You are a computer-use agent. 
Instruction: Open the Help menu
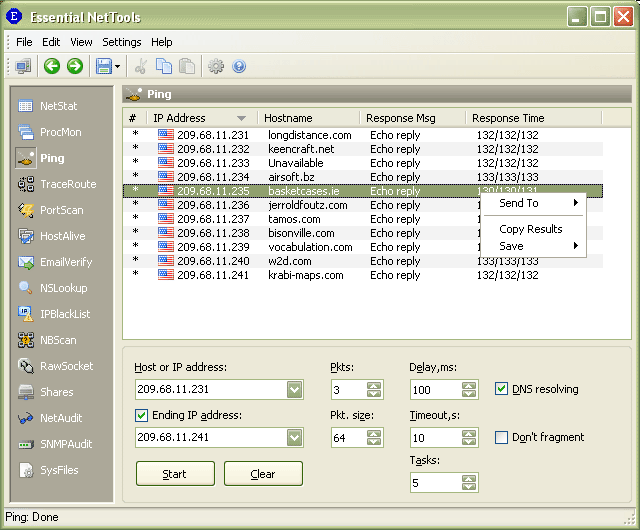[162, 42]
